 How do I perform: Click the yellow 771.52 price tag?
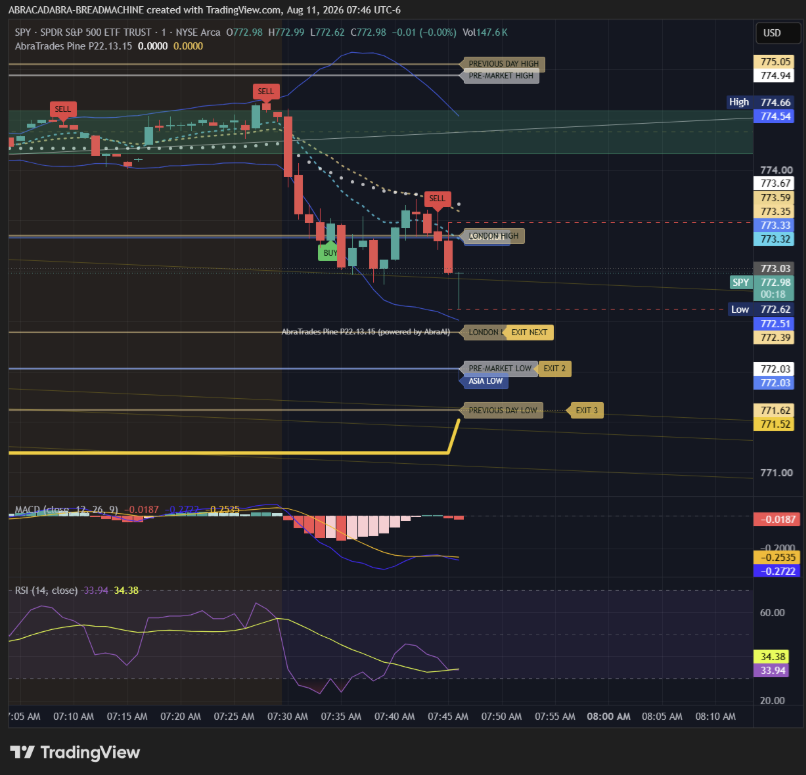click(774, 424)
